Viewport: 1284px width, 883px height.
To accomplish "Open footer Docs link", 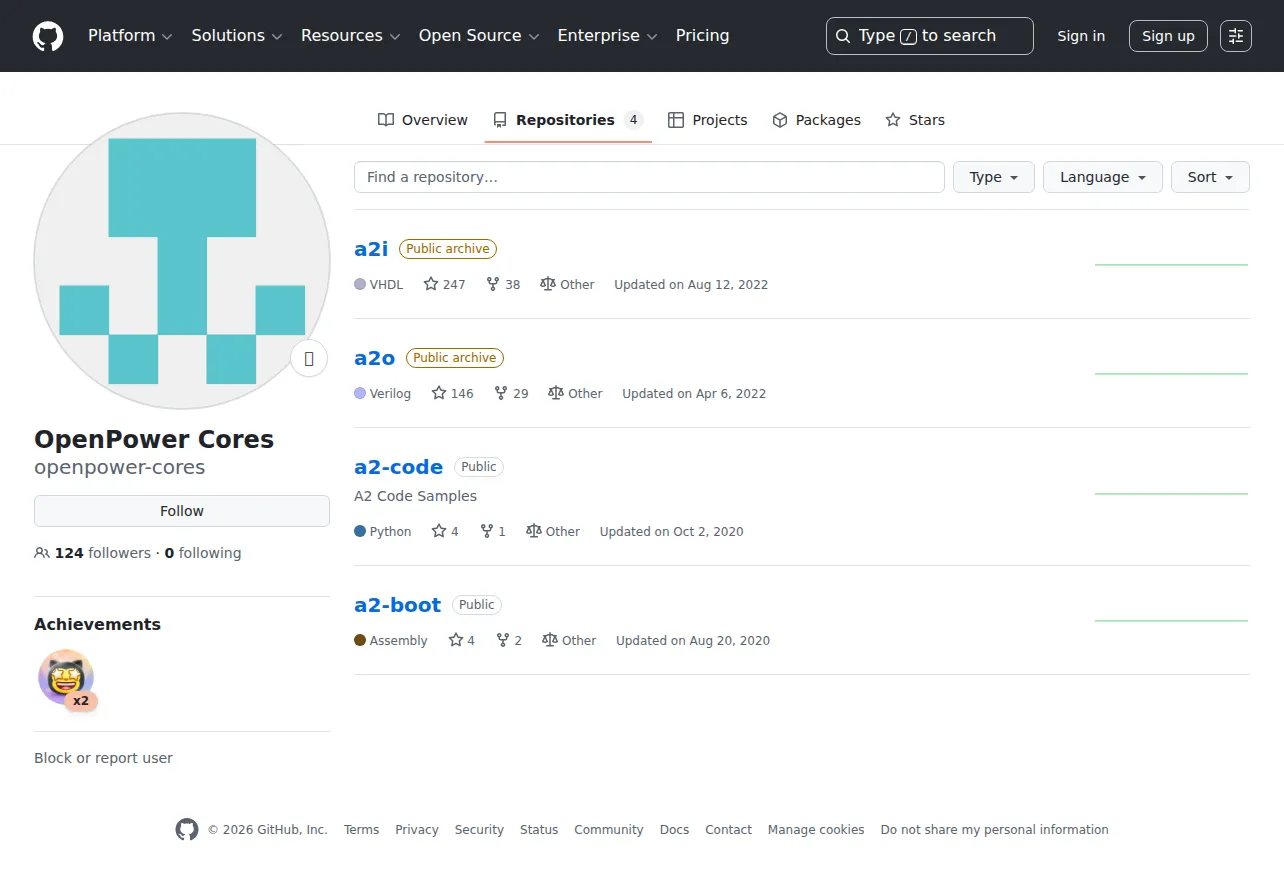I will point(674,830).
